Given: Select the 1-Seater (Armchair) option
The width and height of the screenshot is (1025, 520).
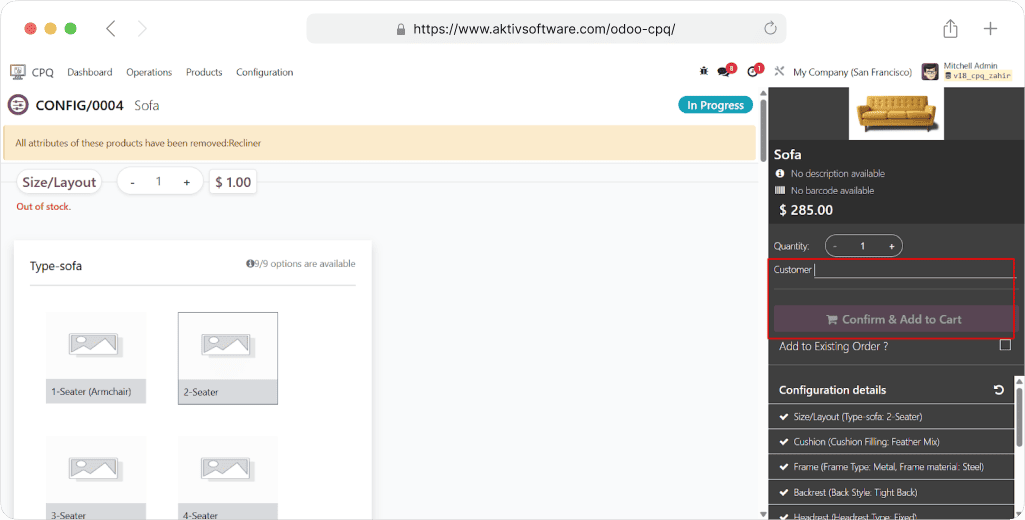Looking at the screenshot, I should pyautogui.click(x=96, y=357).
